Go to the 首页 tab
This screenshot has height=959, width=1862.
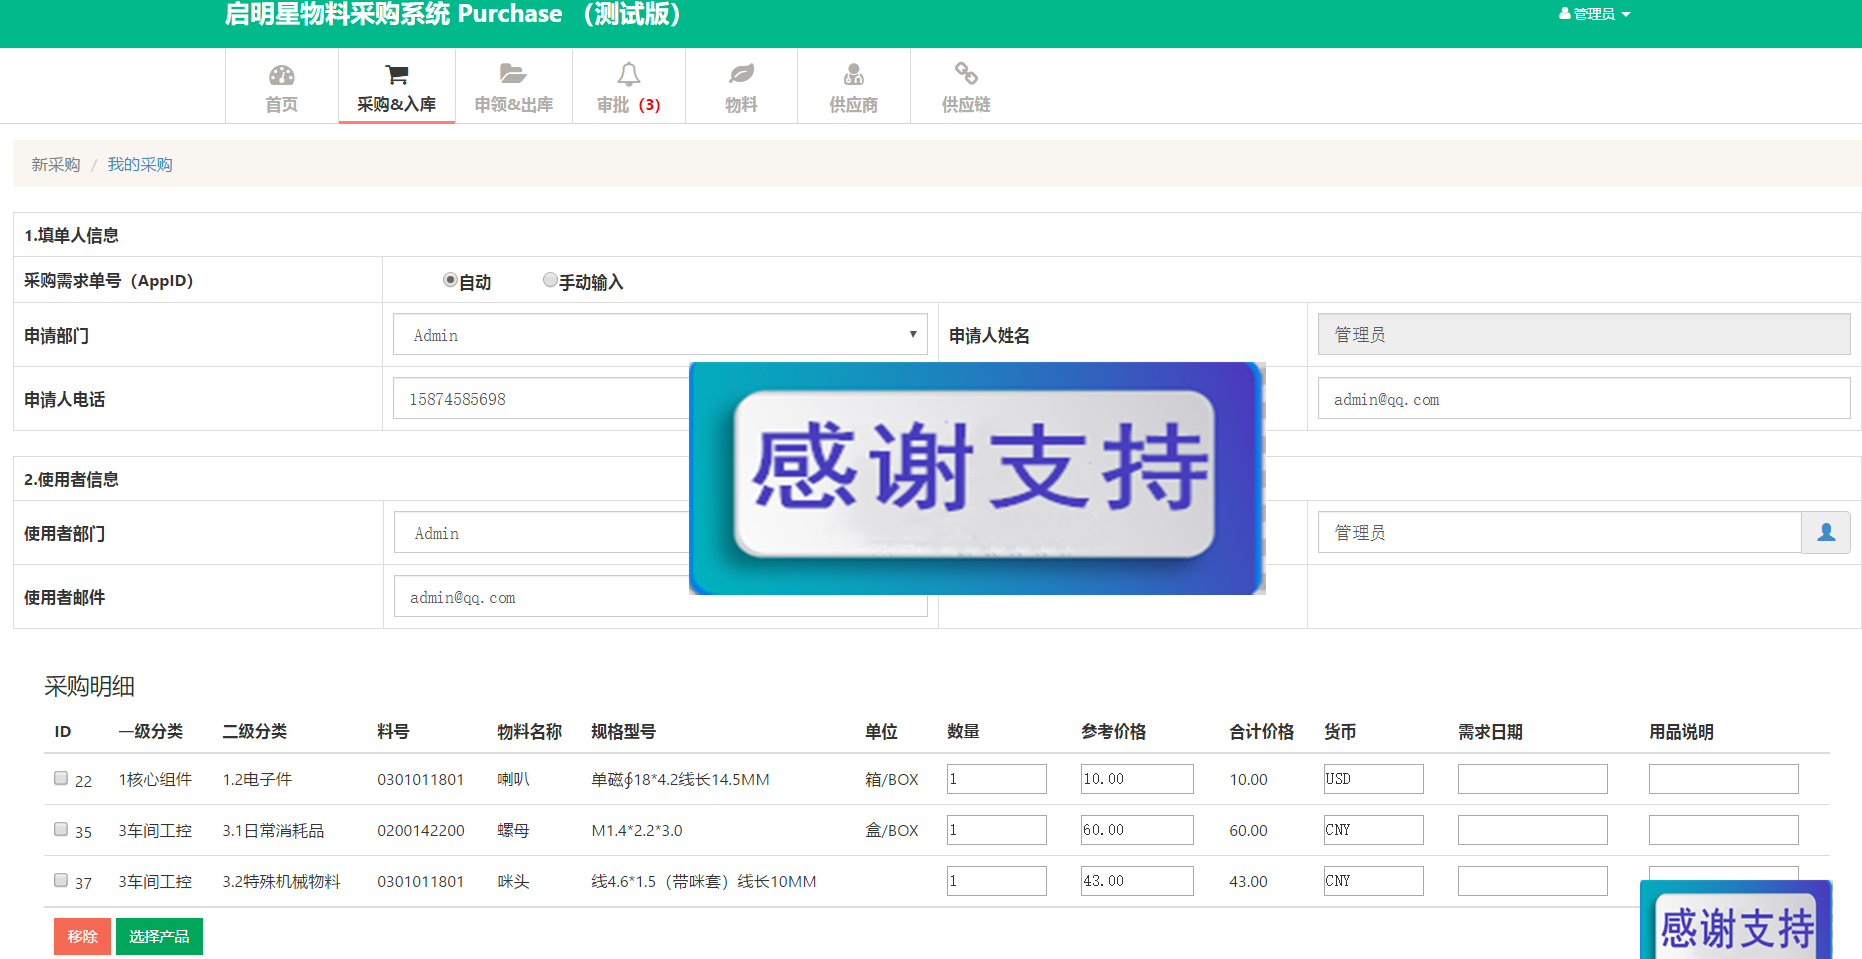tap(282, 86)
